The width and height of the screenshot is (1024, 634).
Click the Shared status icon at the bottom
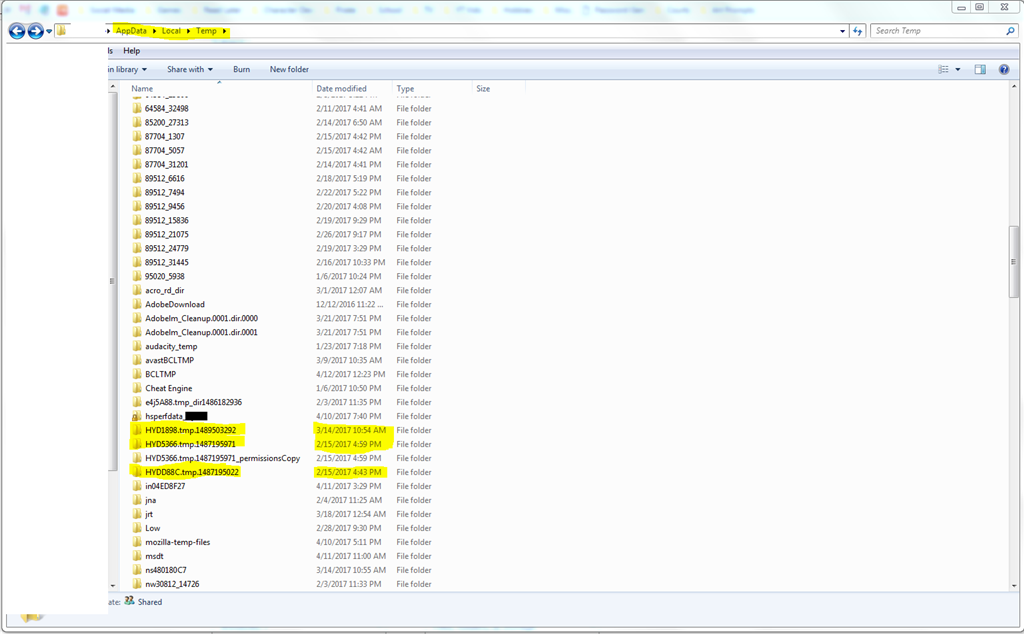(x=128, y=601)
